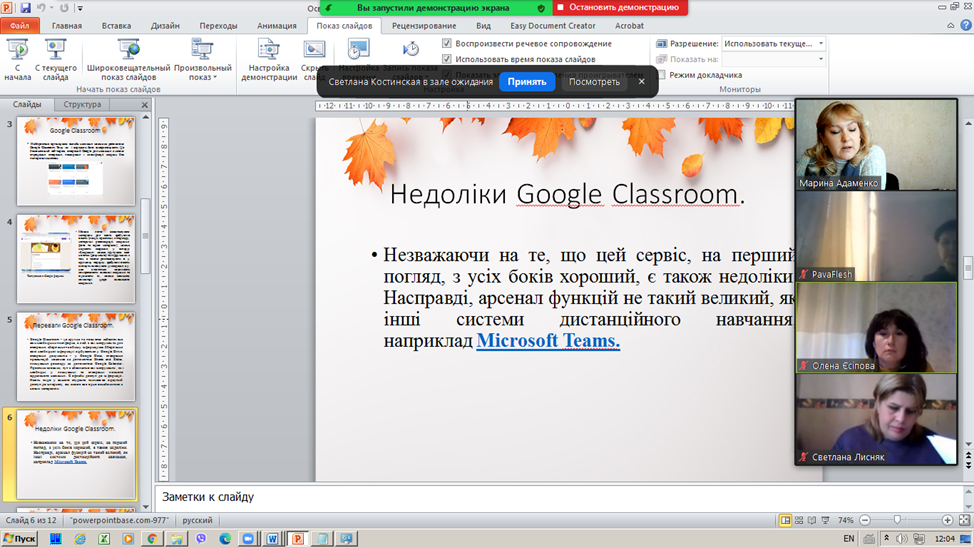The image size is (974, 548).
Task: Start slide show from beginning icon
Action: tap(17, 48)
